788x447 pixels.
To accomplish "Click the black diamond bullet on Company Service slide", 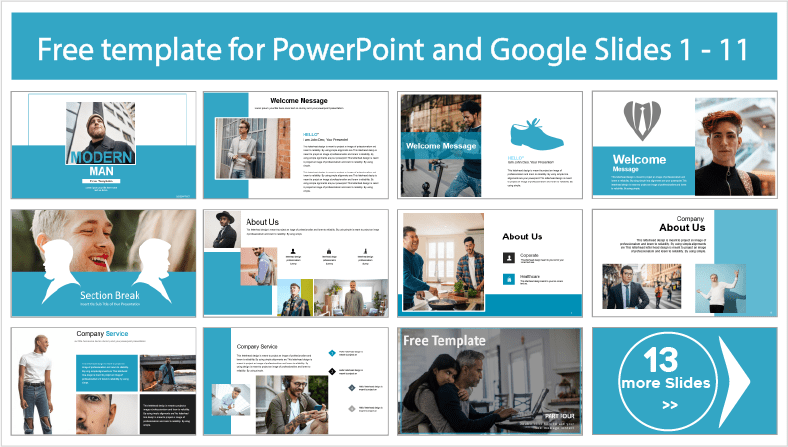I will 332,372.
